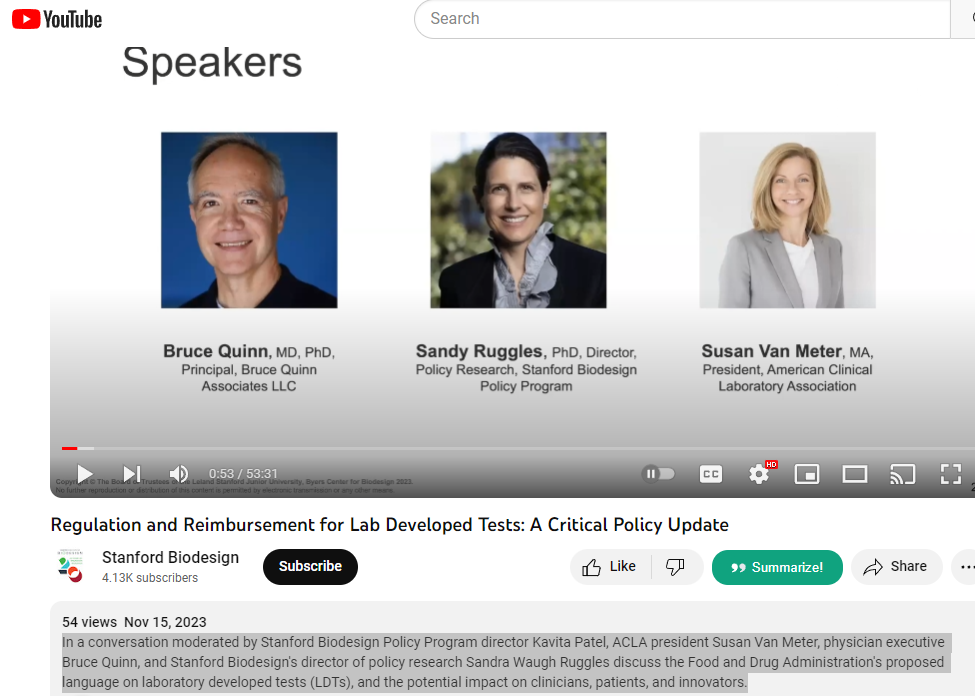The height and width of the screenshot is (696, 975).
Task: Click the 'Sandy Ruggles, PhD, Director' caption
Action: (x=526, y=351)
